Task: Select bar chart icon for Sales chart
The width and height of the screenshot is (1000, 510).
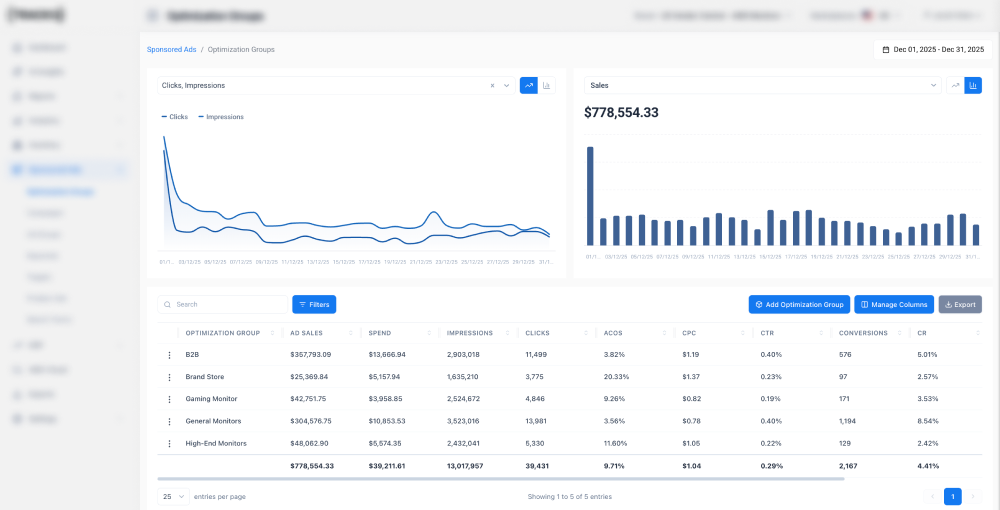Action: [x=973, y=85]
